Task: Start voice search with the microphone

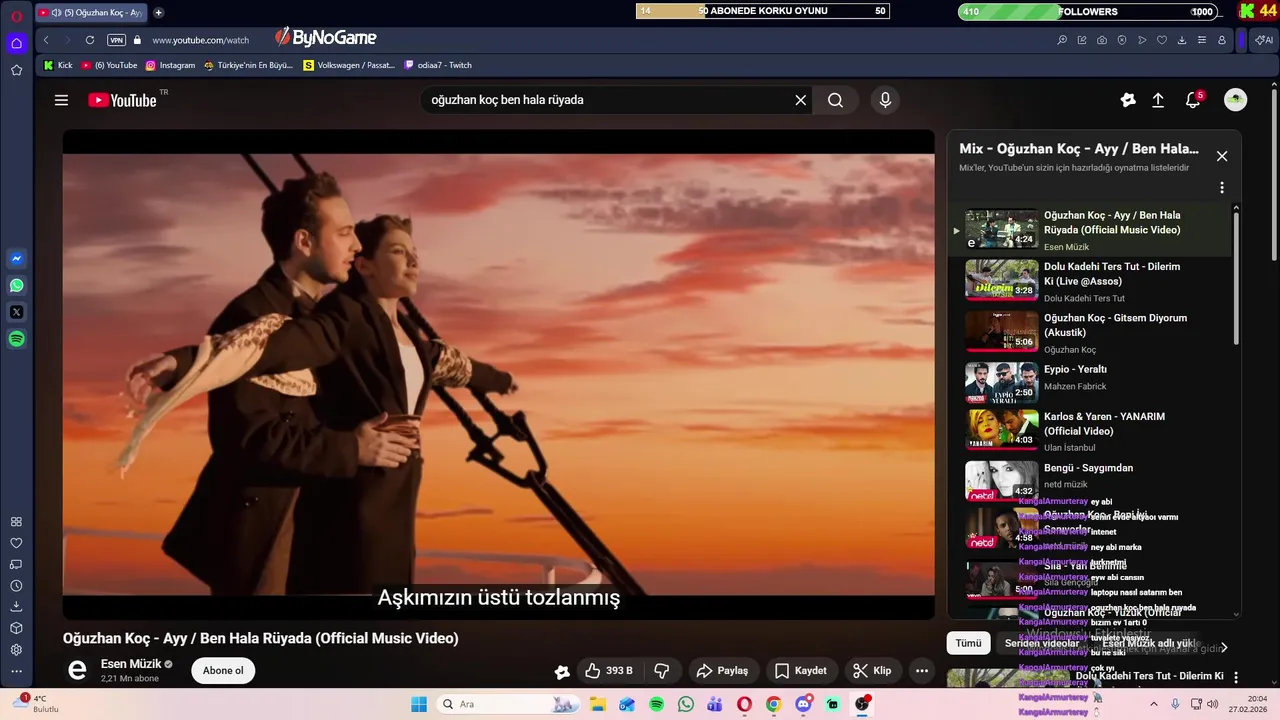Action: pyautogui.click(x=885, y=100)
